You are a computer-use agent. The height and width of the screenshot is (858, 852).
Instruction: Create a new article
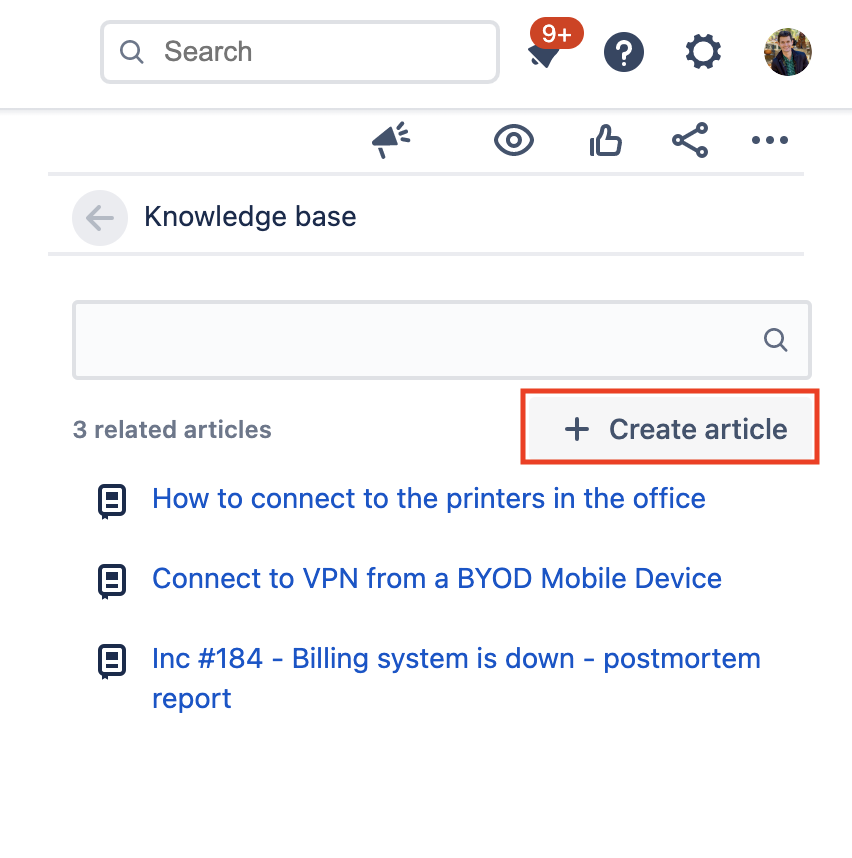(x=669, y=428)
